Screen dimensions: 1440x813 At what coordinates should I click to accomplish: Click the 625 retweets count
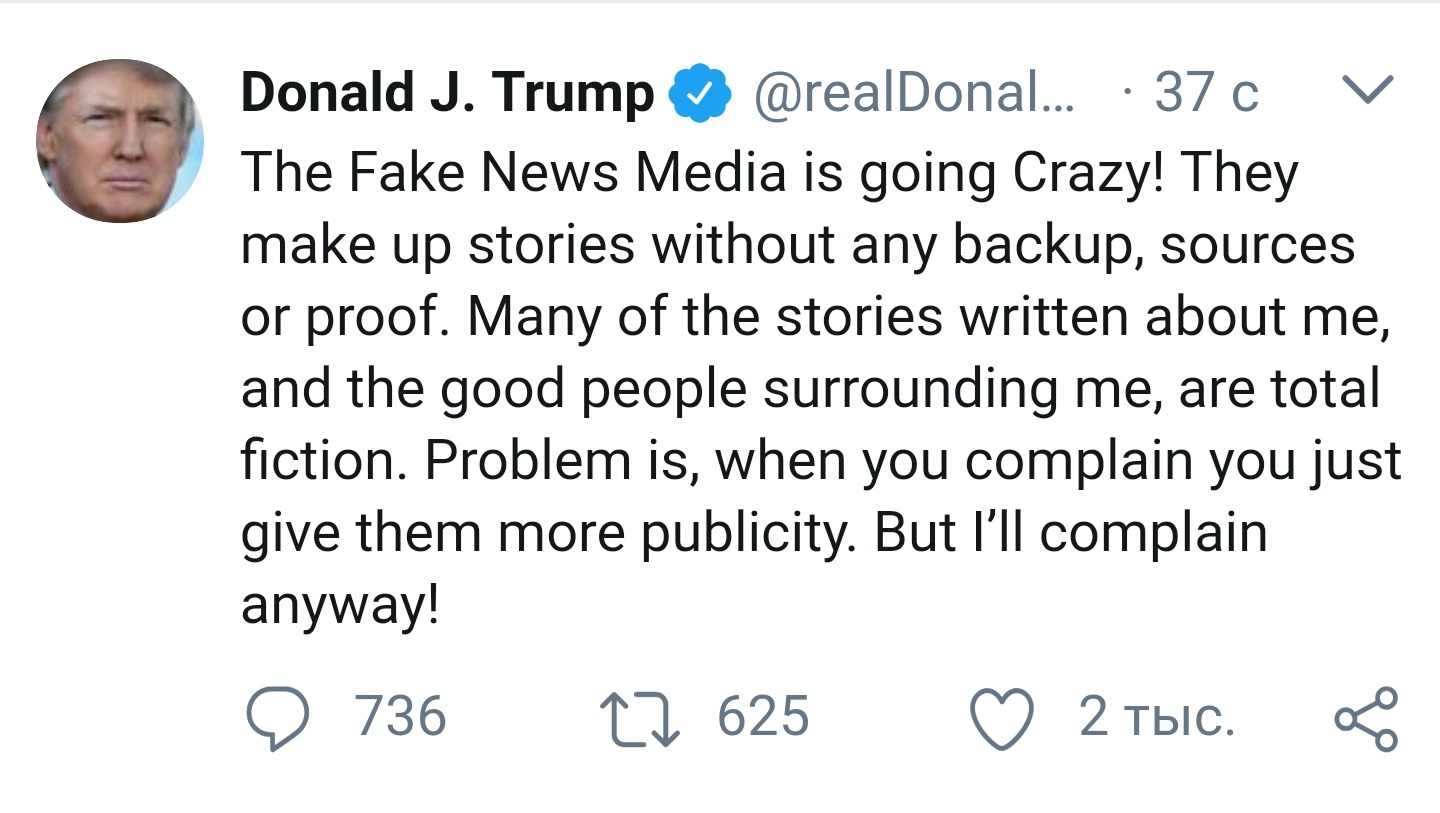(x=763, y=717)
